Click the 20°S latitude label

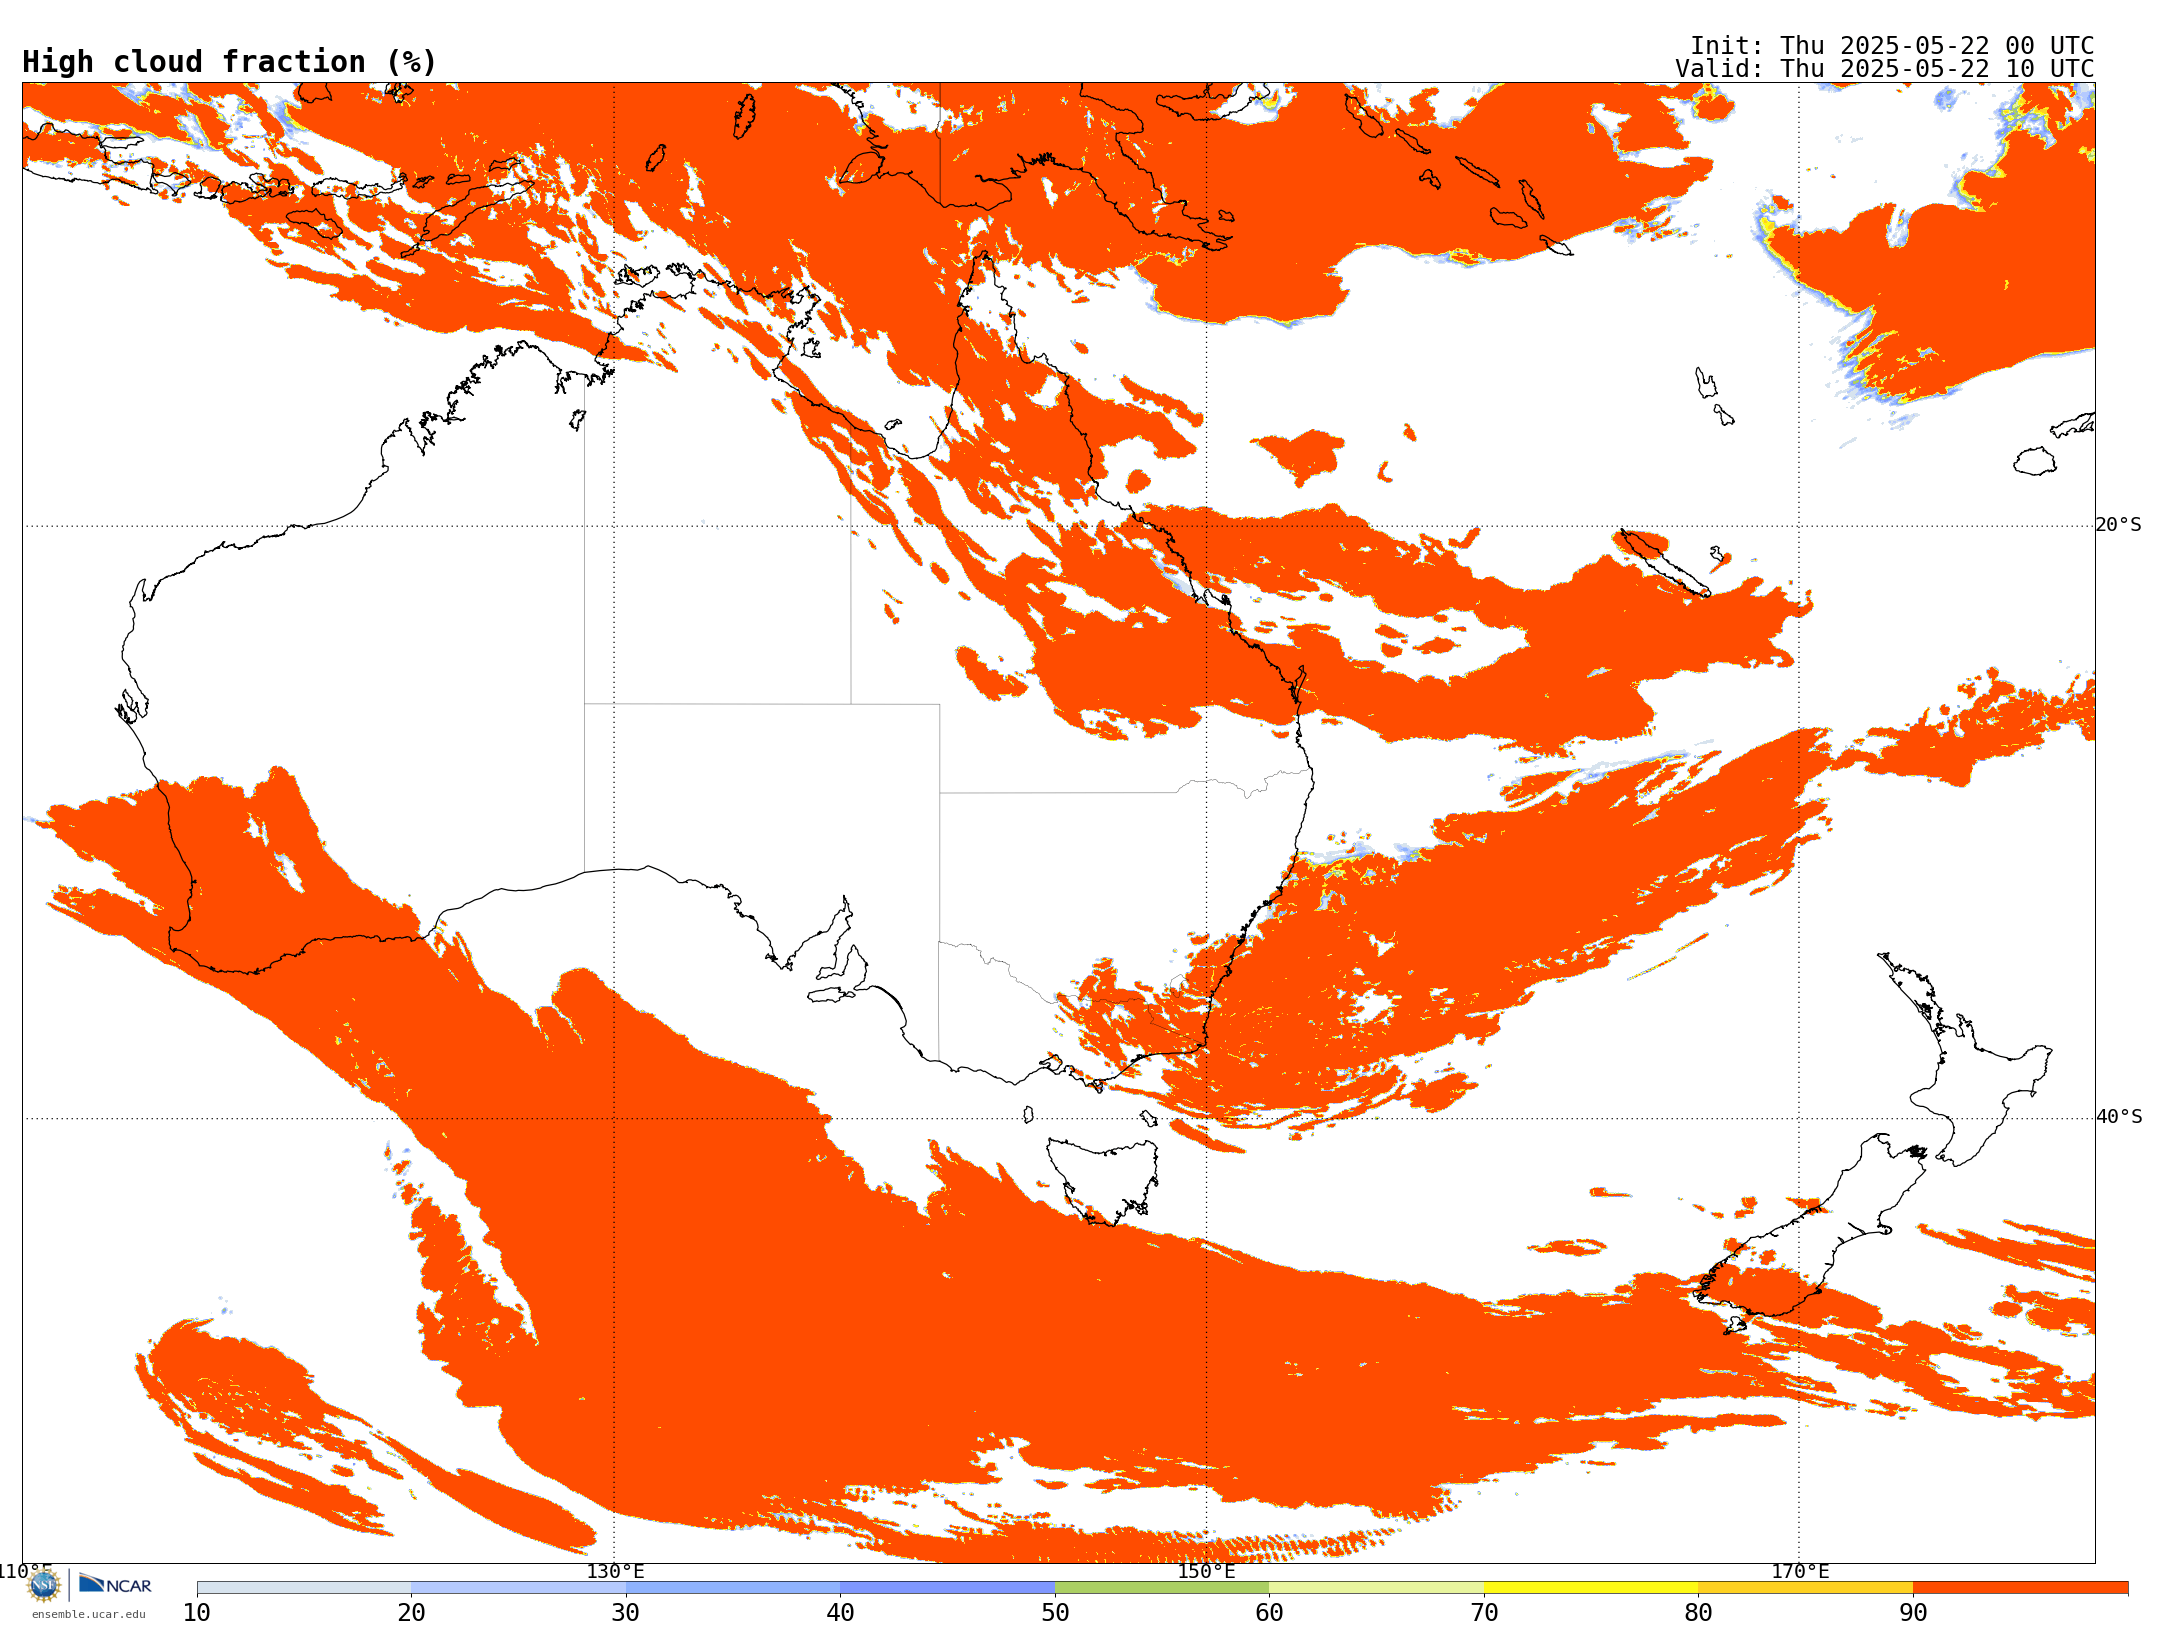pyautogui.click(x=2118, y=525)
